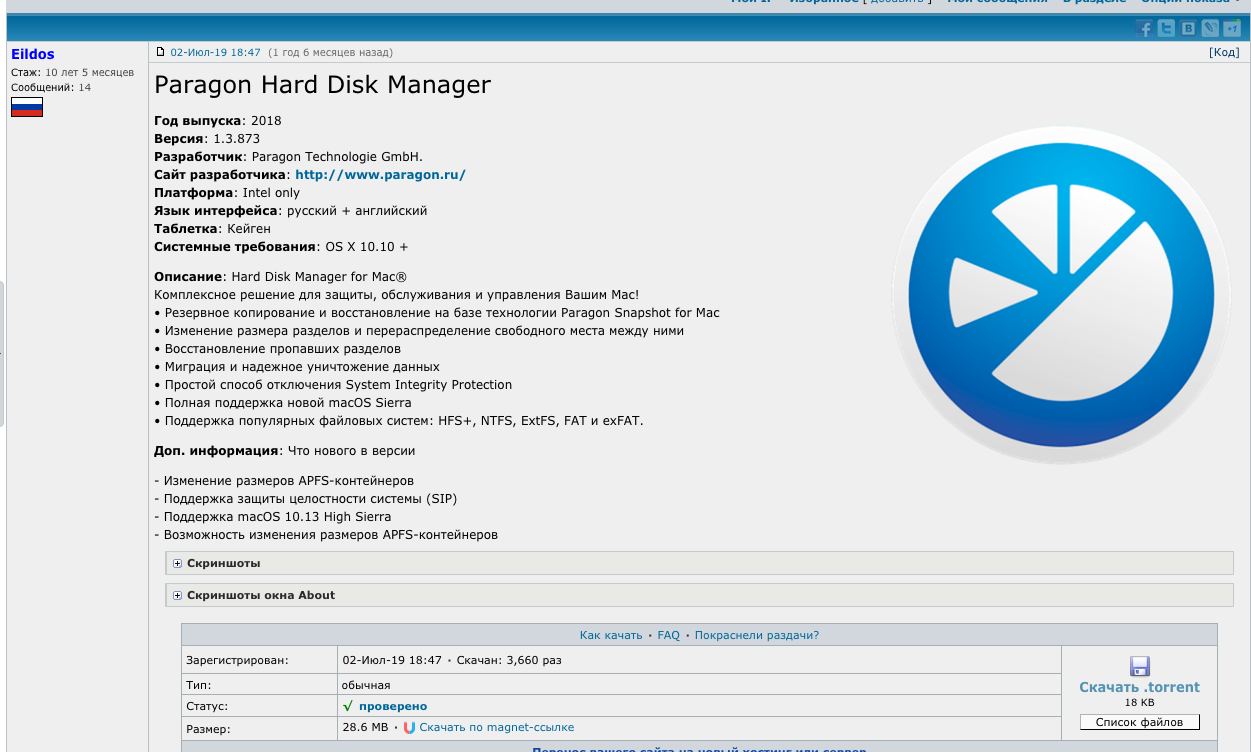Click the Скачать .torrent link

[x=1139, y=687]
